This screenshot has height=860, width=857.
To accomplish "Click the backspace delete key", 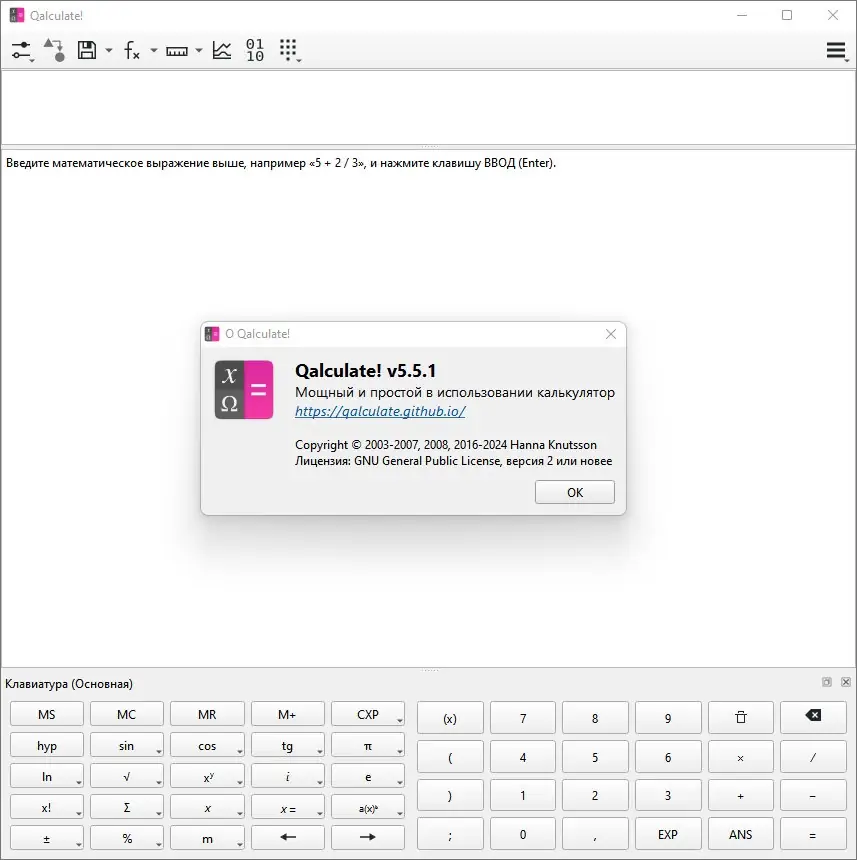I will [813, 717].
